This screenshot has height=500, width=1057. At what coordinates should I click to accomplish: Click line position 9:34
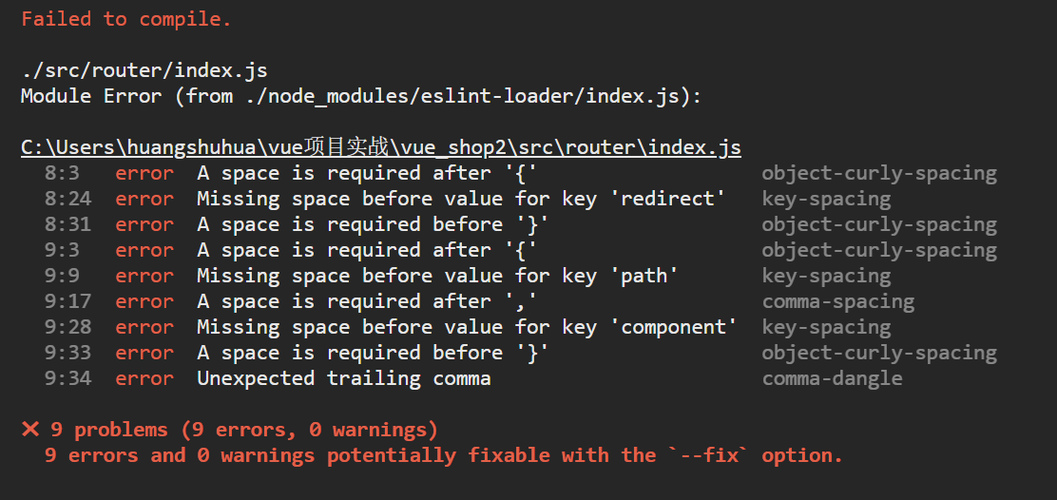coord(68,378)
